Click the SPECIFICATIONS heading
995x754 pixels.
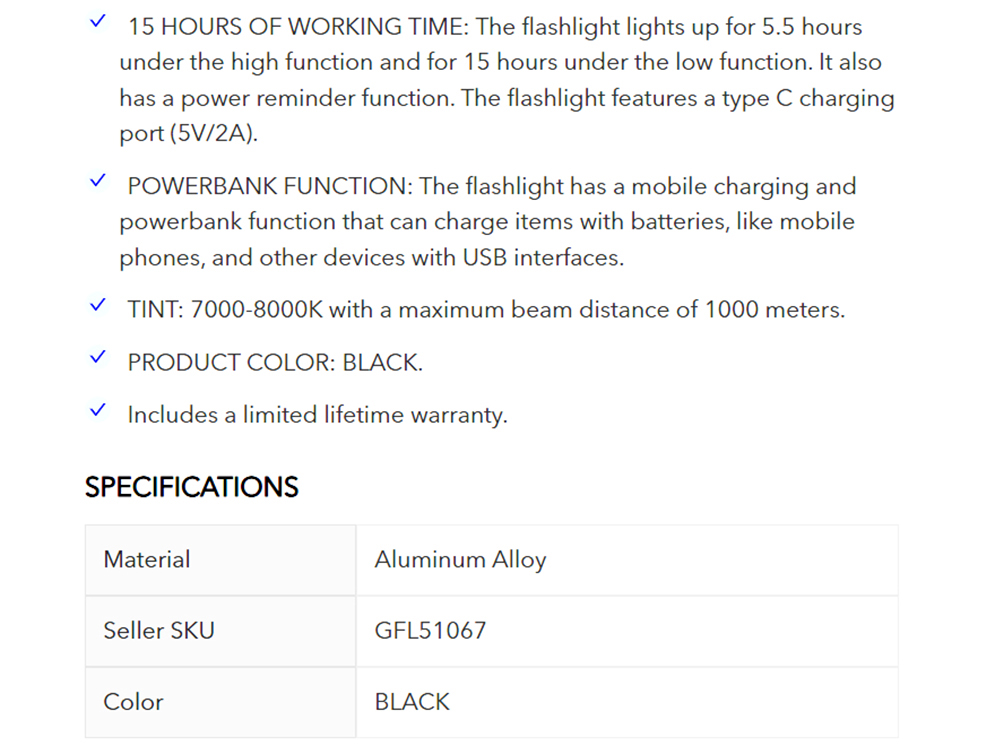(192, 487)
